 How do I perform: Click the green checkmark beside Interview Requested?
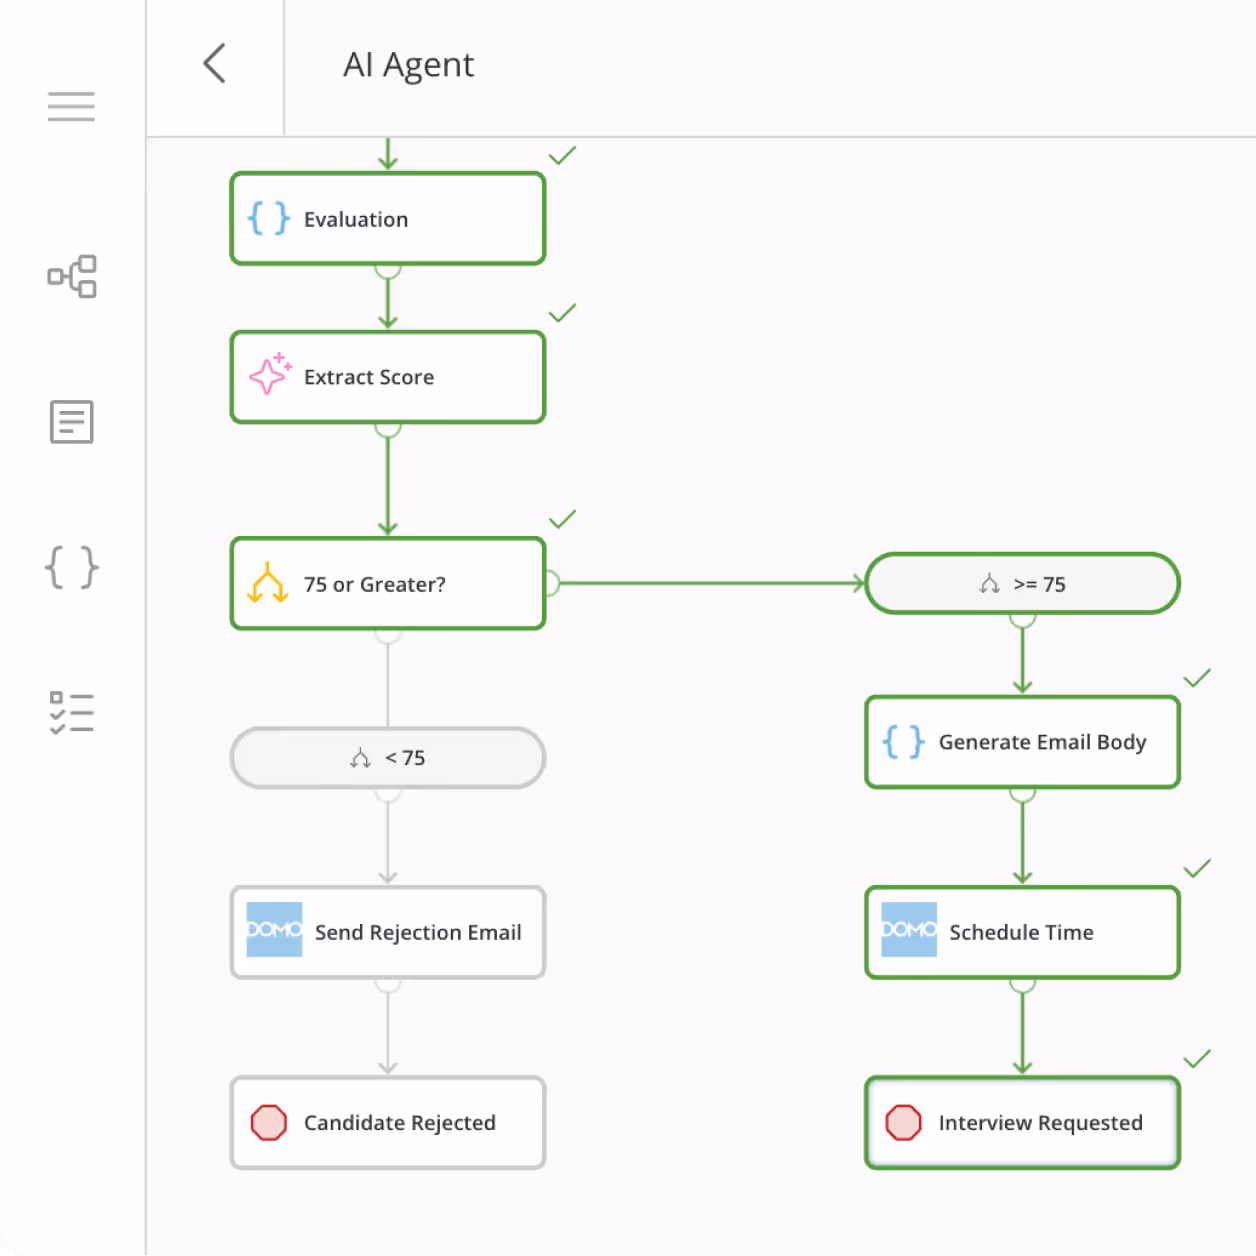[x=1197, y=1059]
